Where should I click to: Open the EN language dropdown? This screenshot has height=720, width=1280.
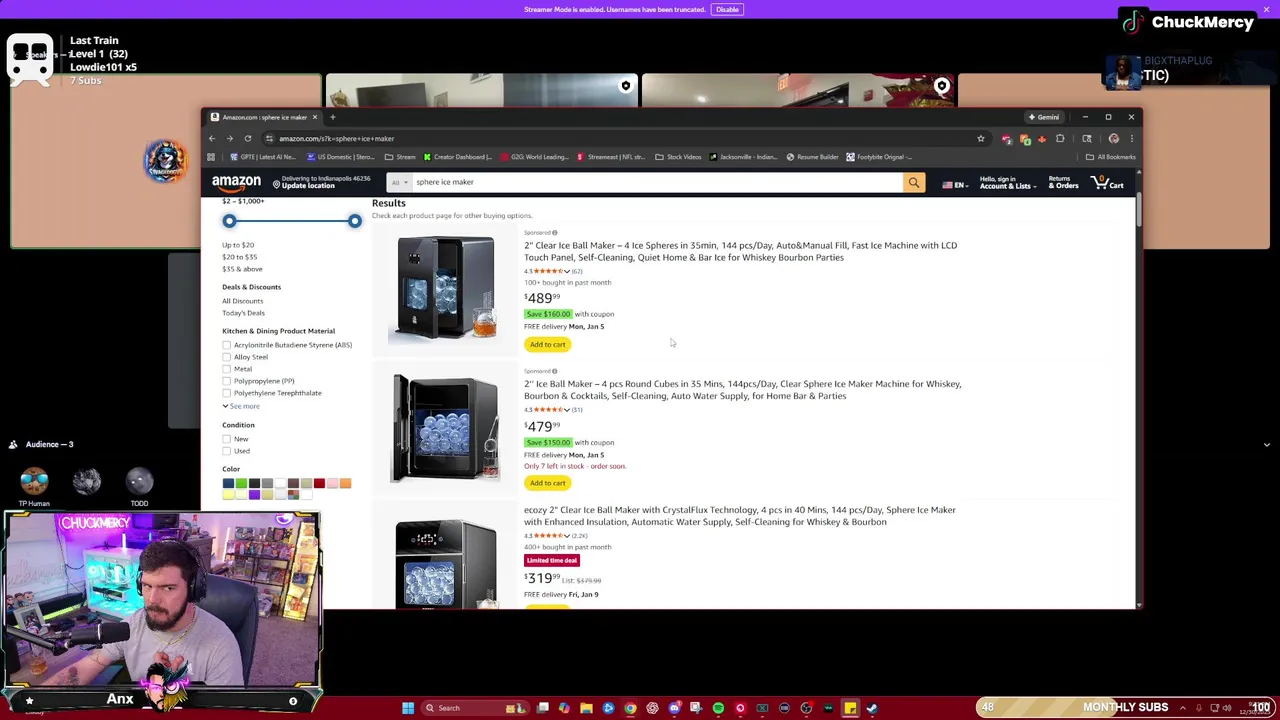coord(954,185)
